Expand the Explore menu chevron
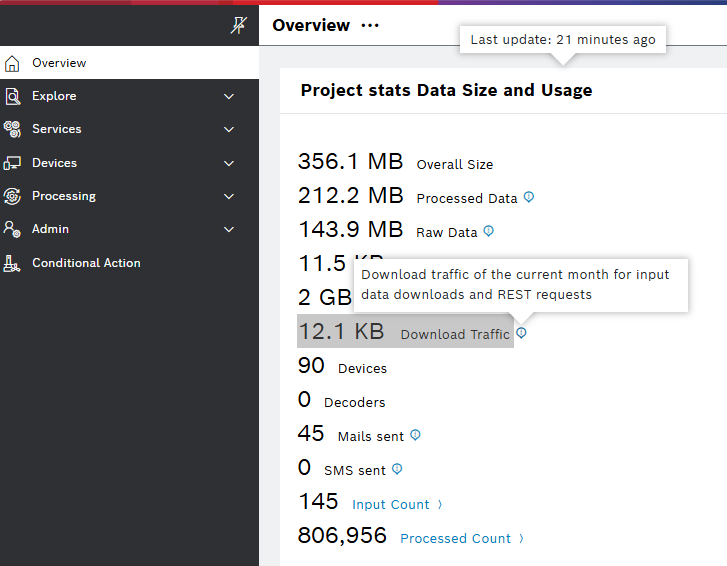The height and width of the screenshot is (566, 727). tap(229, 97)
